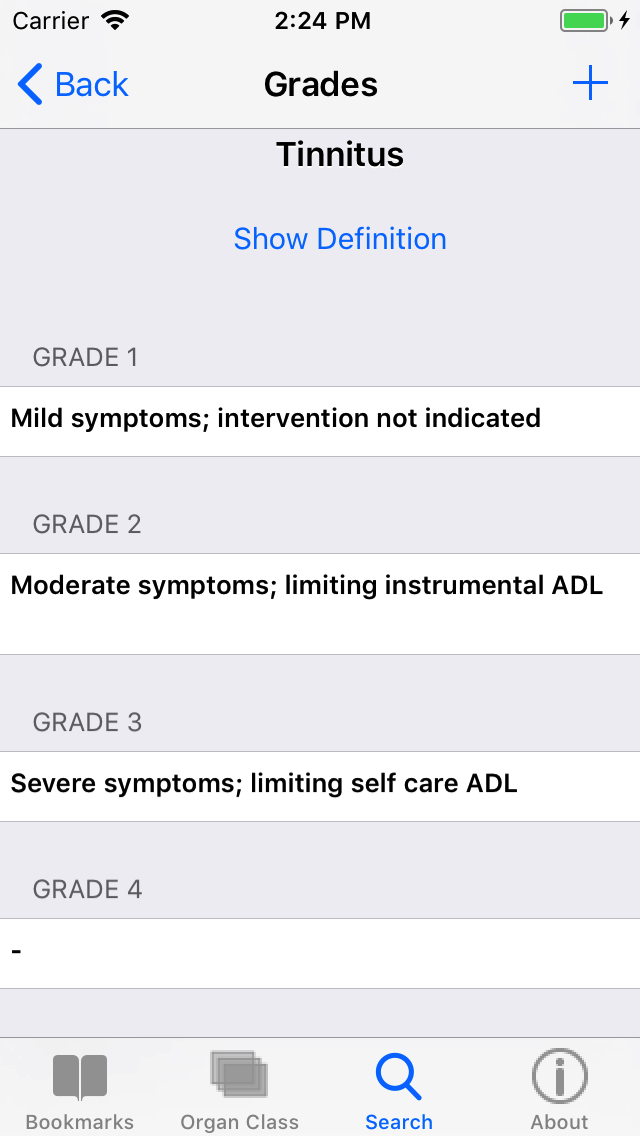Tap the 2:24 PM status bar clock
Viewport: 640px width, 1136px height.
[x=322, y=21]
